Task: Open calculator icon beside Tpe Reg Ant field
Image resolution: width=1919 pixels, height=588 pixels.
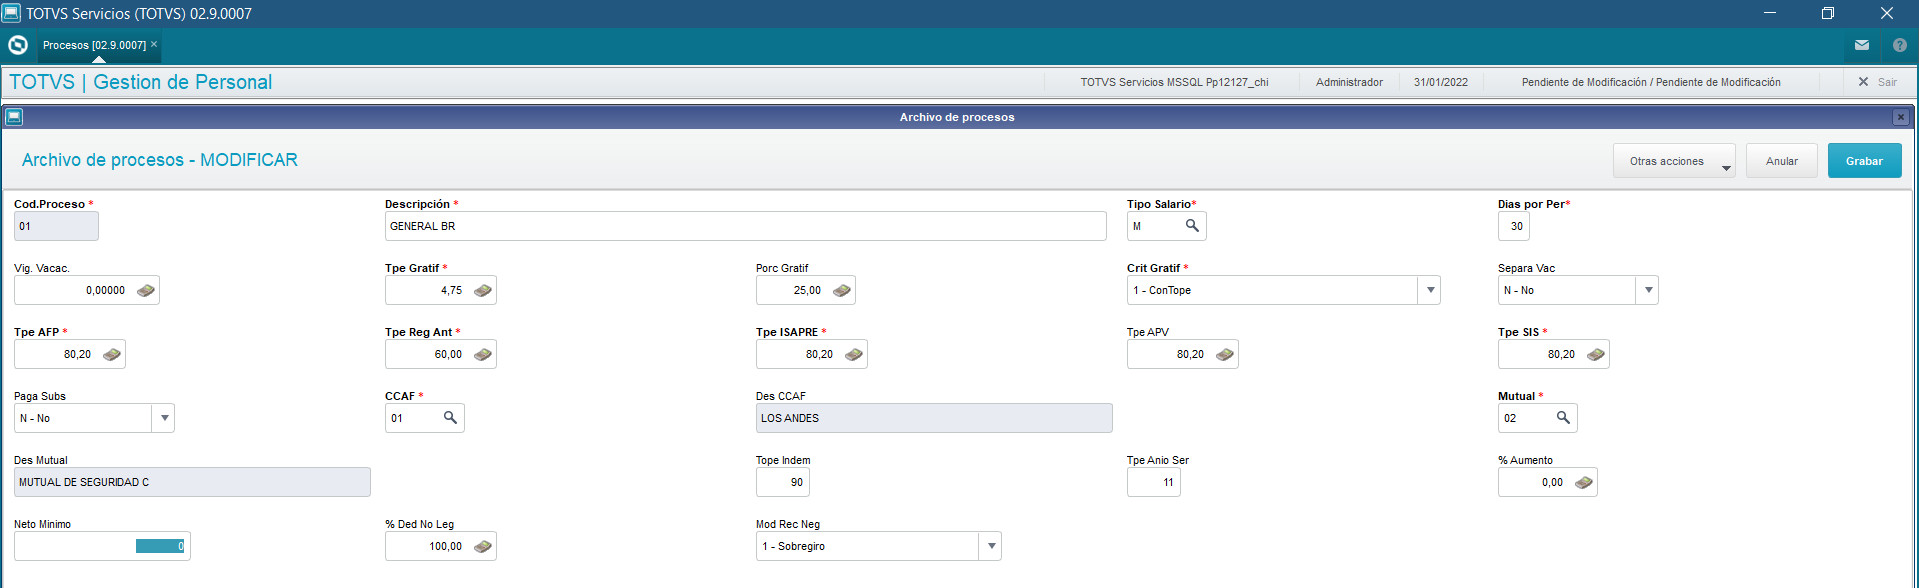Action: [x=483, y=354]
